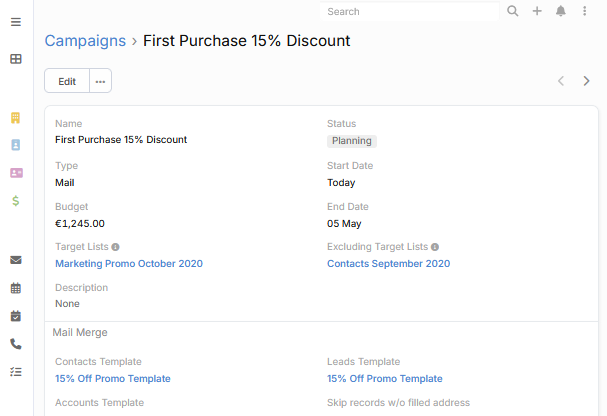The width and height of the screenshot is (607, 416).
Task: Open Accounts from the sidebar building icon
Action: 16,118
